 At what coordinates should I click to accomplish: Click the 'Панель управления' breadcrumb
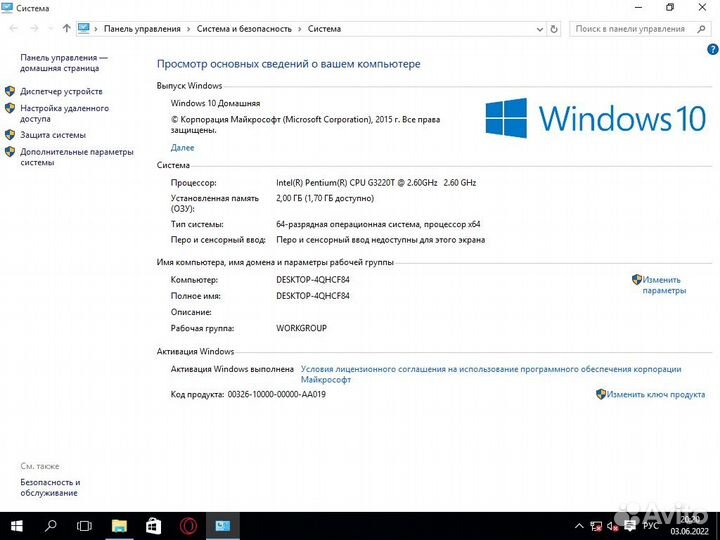pyautogui.click(x=142, y=29)
